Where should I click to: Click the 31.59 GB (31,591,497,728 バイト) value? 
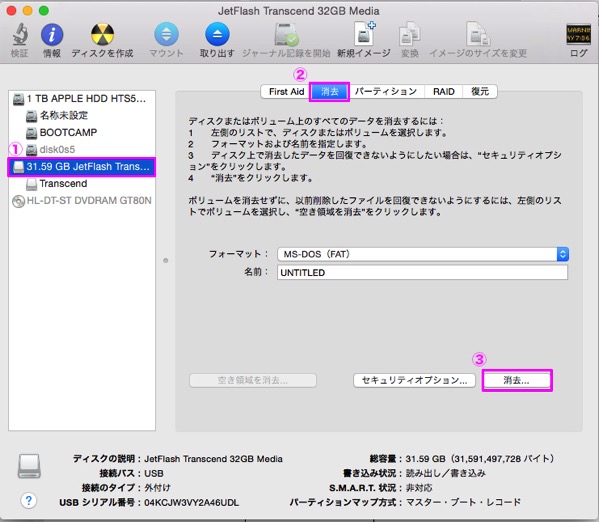(479, 459)
